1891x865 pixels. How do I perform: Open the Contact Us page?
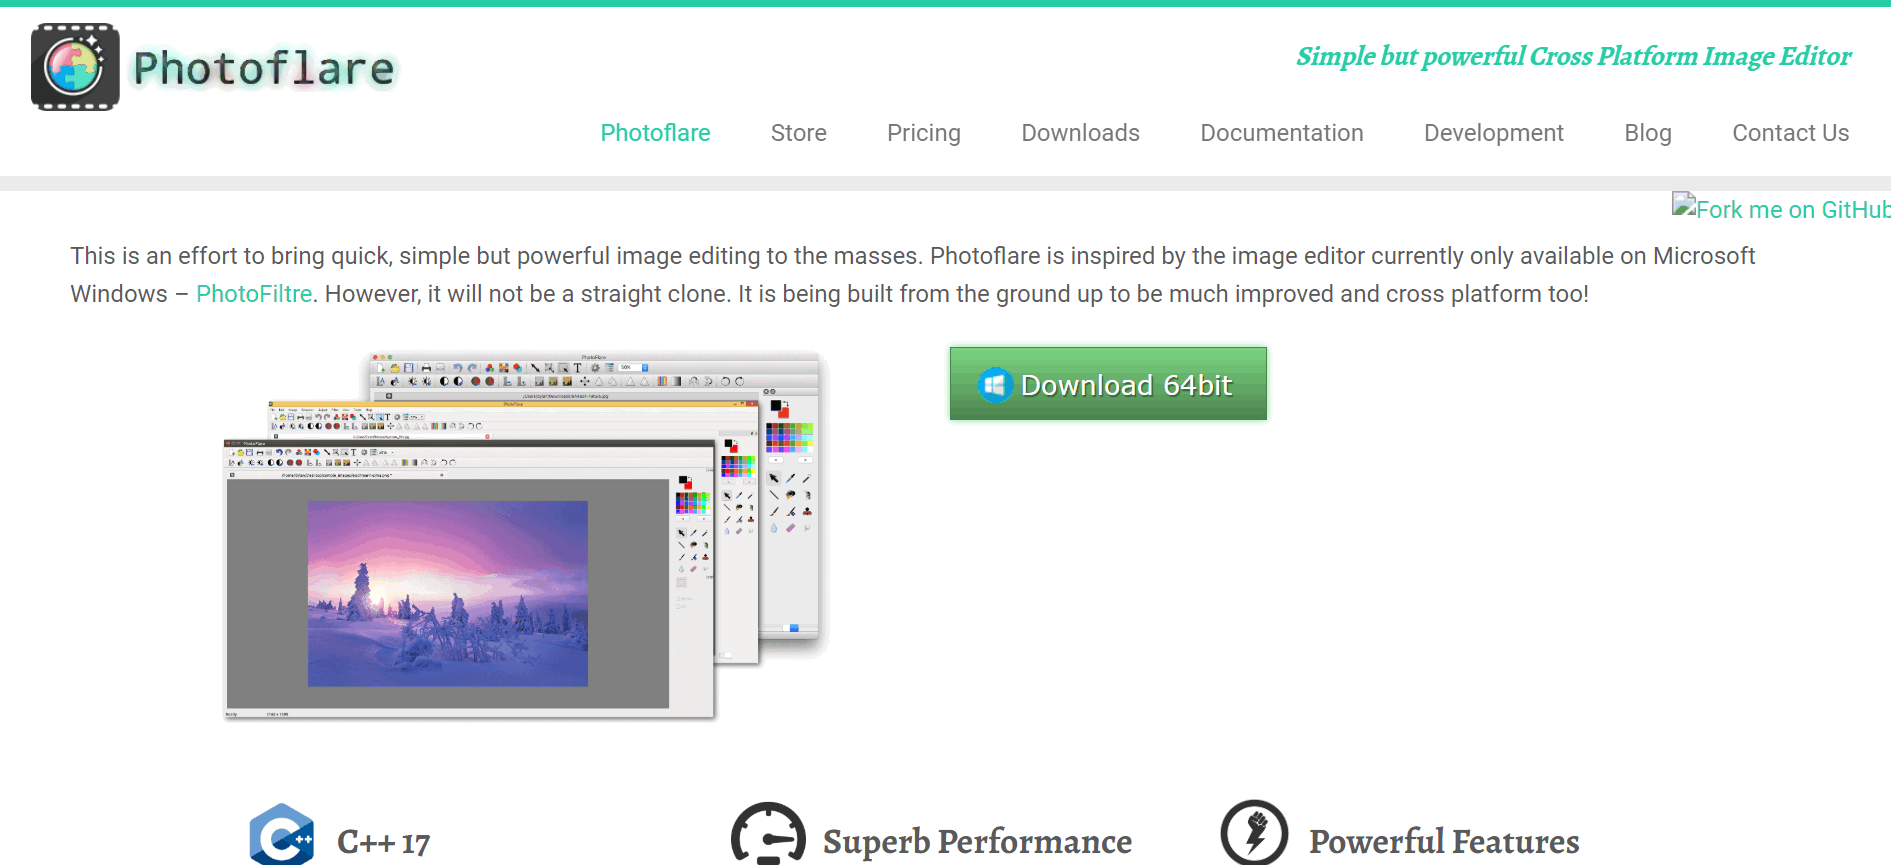click(1790, 133)
